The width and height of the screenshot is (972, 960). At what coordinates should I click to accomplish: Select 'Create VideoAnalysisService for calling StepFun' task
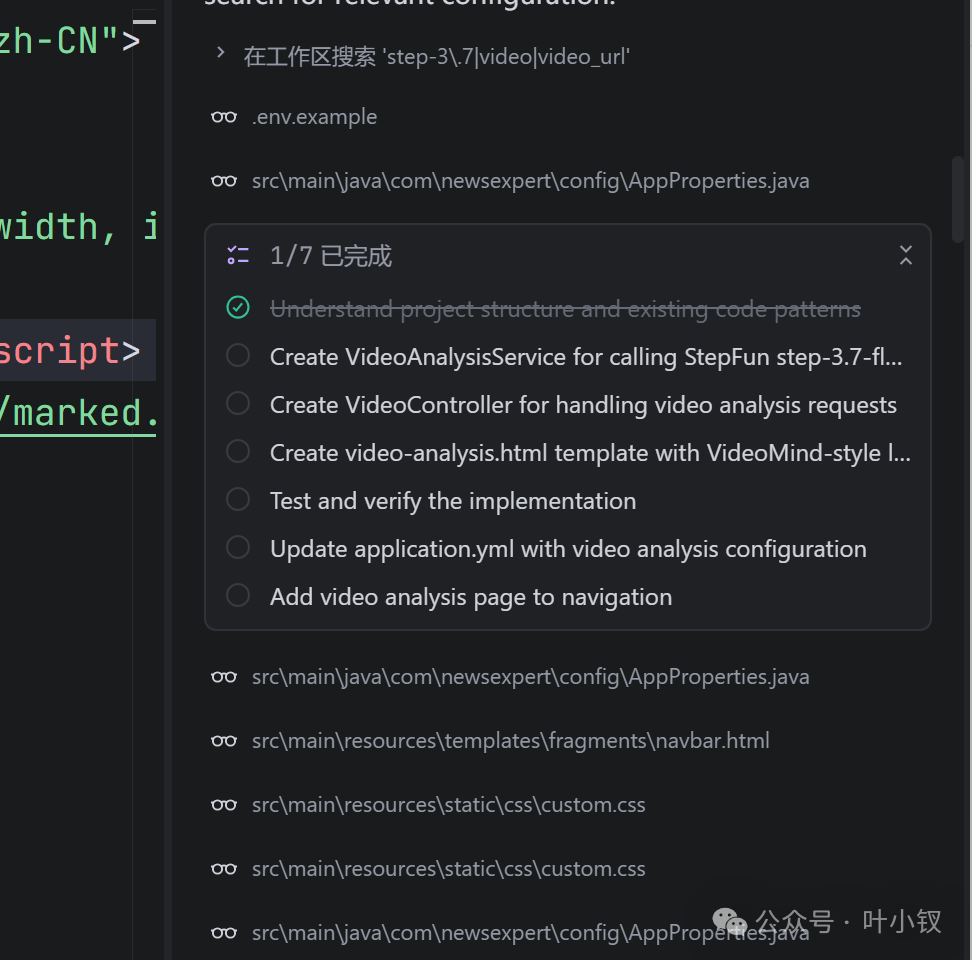click(586, 357)
